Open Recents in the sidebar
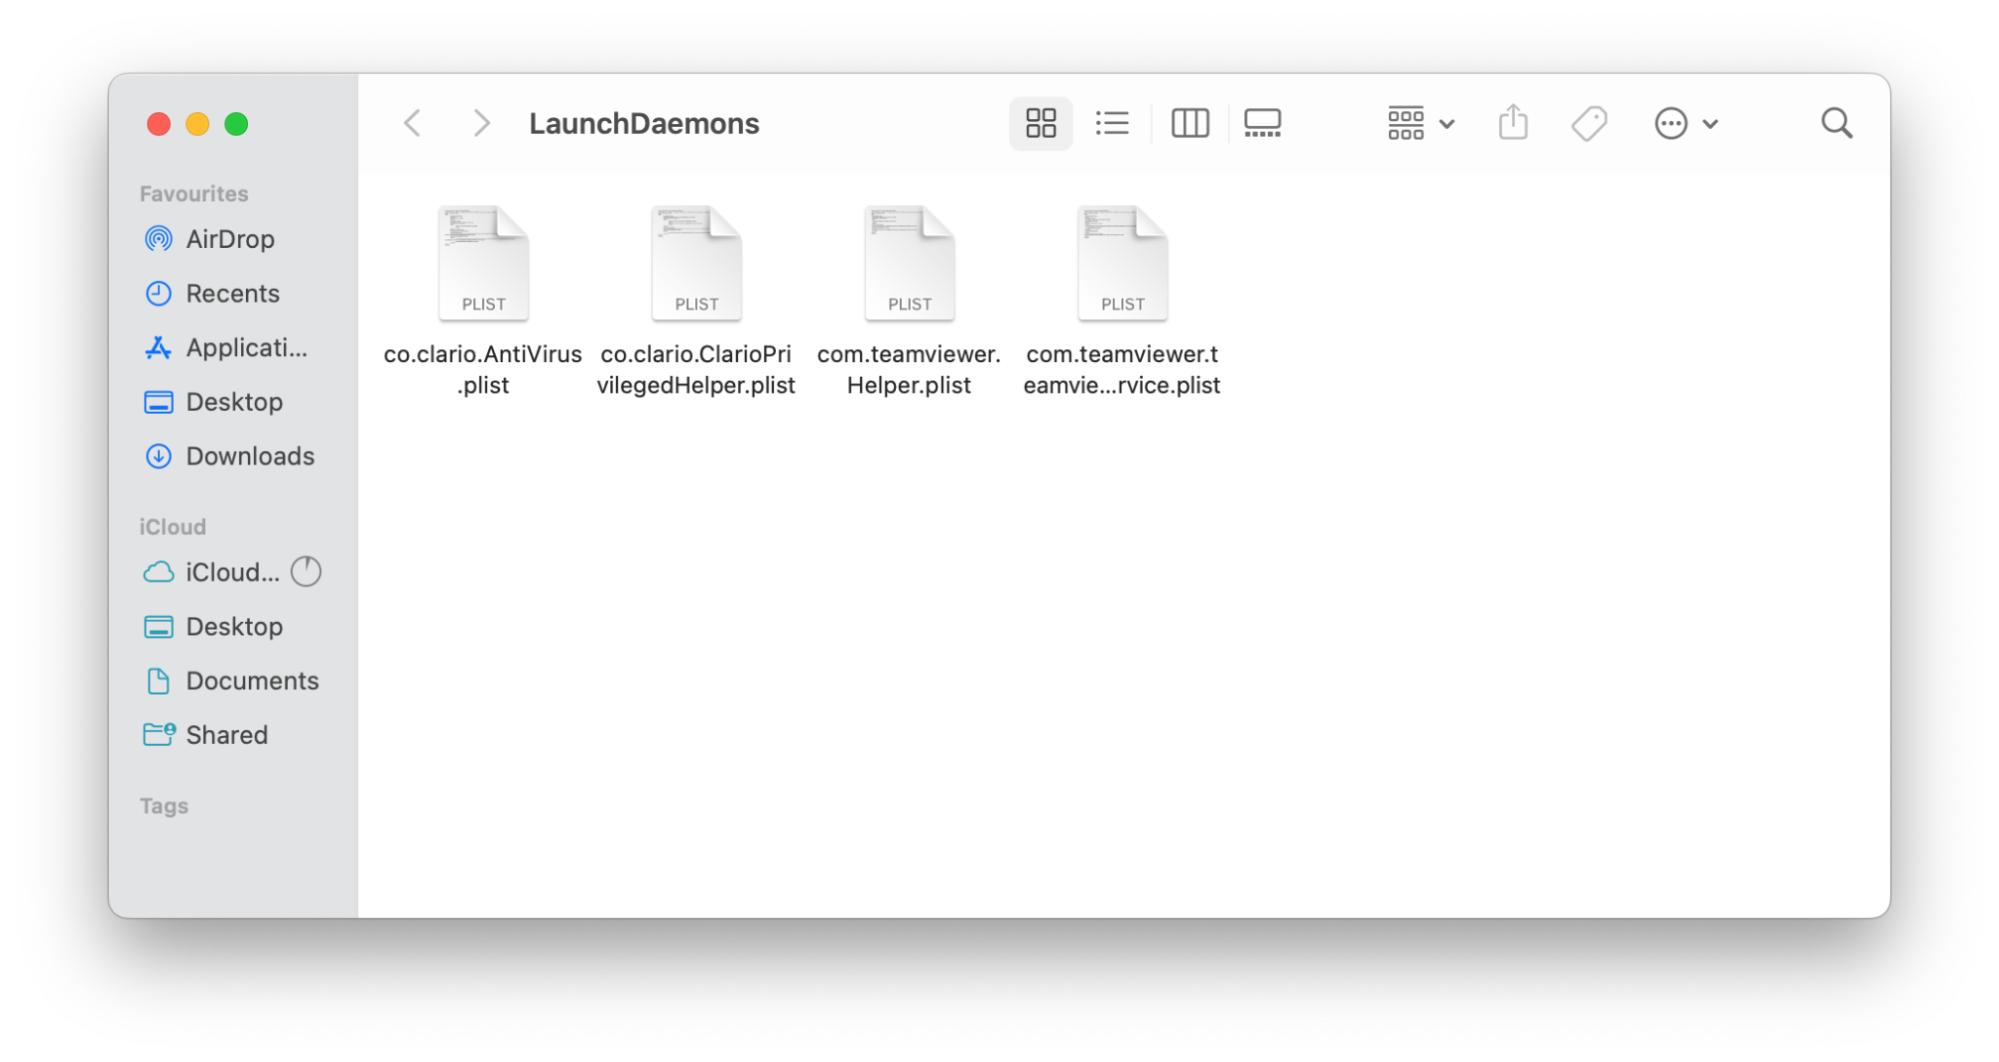The width and height of the screenshot is (1999, 1062). [232, 293]
